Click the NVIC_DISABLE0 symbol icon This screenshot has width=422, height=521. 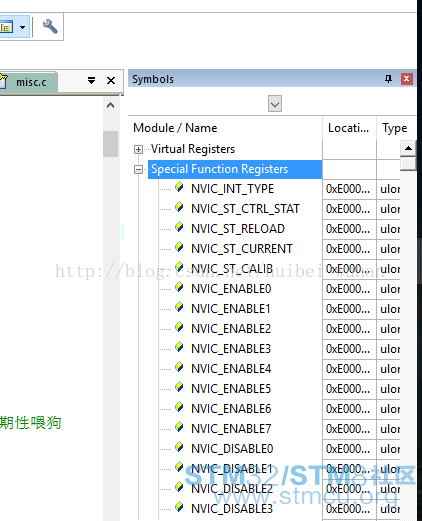pyautogui.click(x=179, y=447)
